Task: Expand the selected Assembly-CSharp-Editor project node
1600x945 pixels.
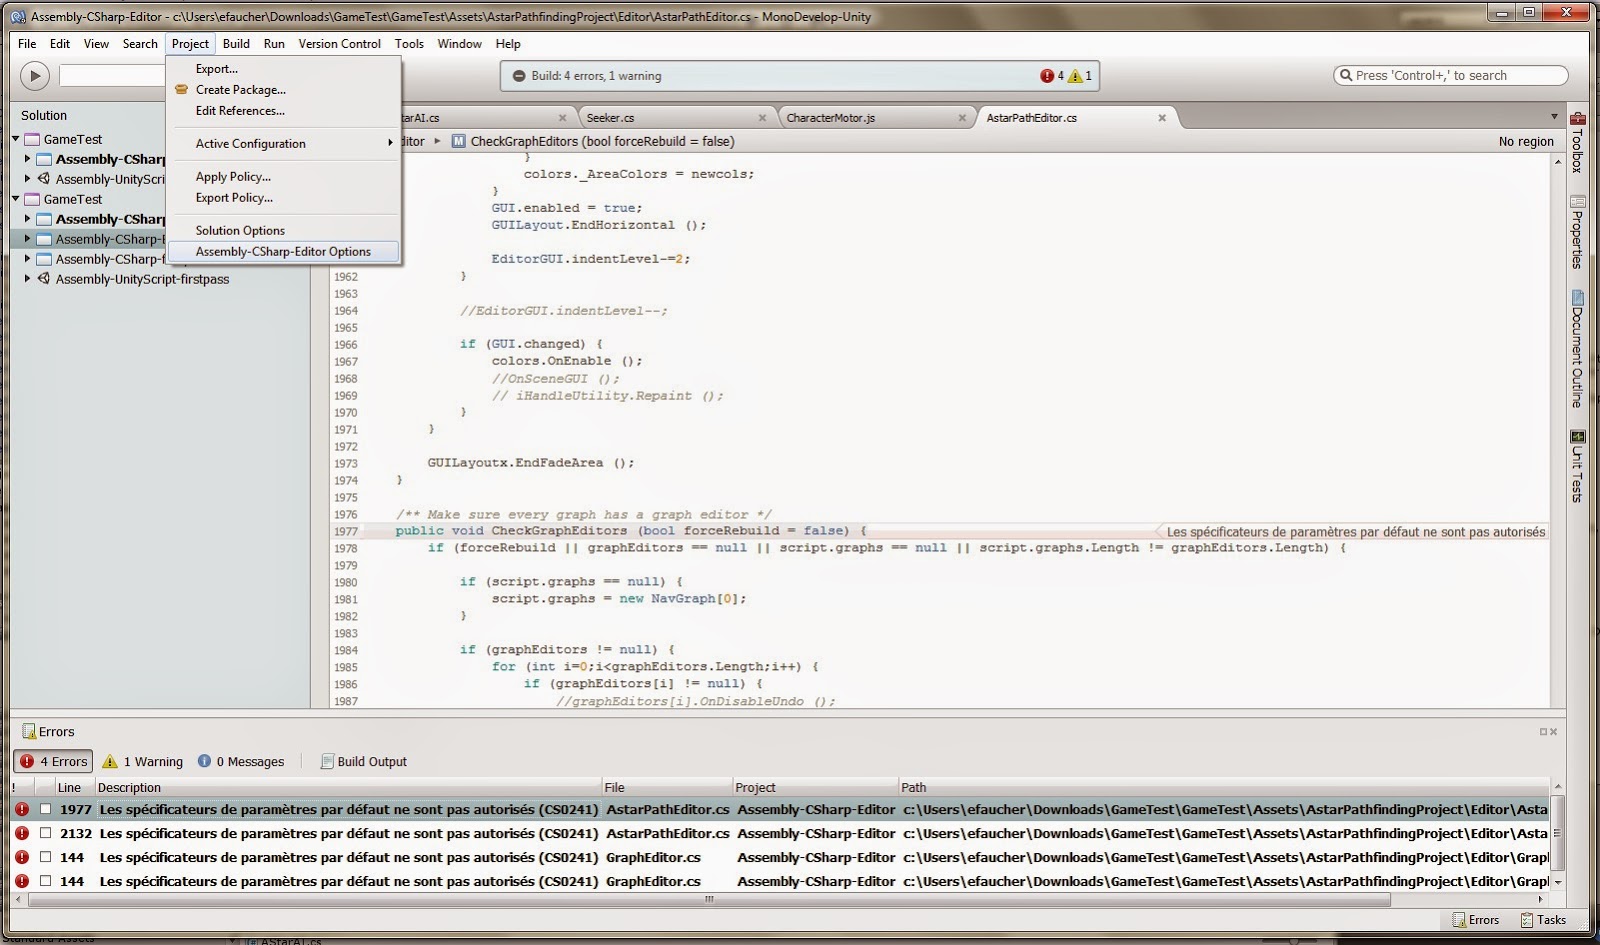Action: [x=28, y=239]
